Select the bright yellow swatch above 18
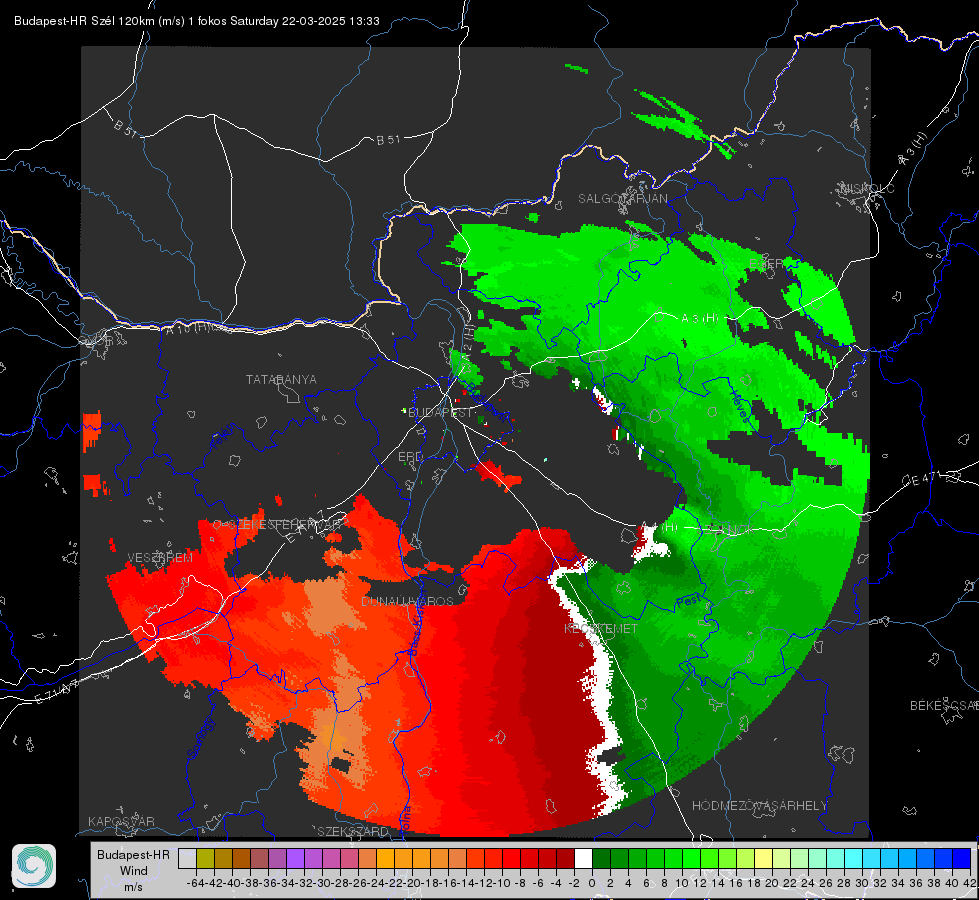Image resolution: width=979 pixels, height=900 pixels. coord(764,859)
